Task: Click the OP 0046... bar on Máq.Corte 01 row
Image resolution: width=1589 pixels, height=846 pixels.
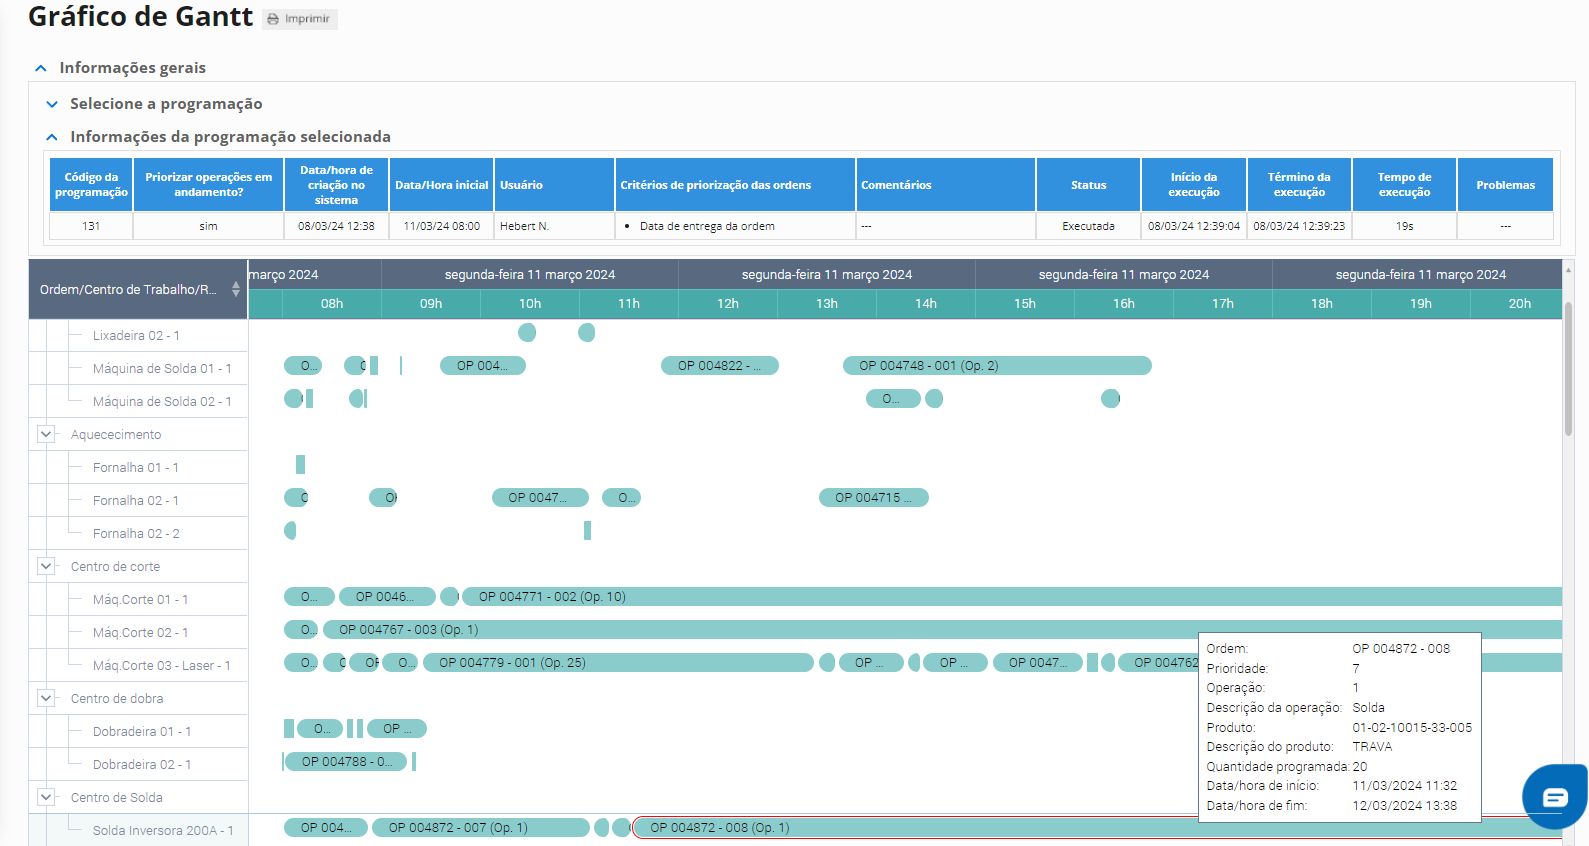Action: [x=387, y=597]
